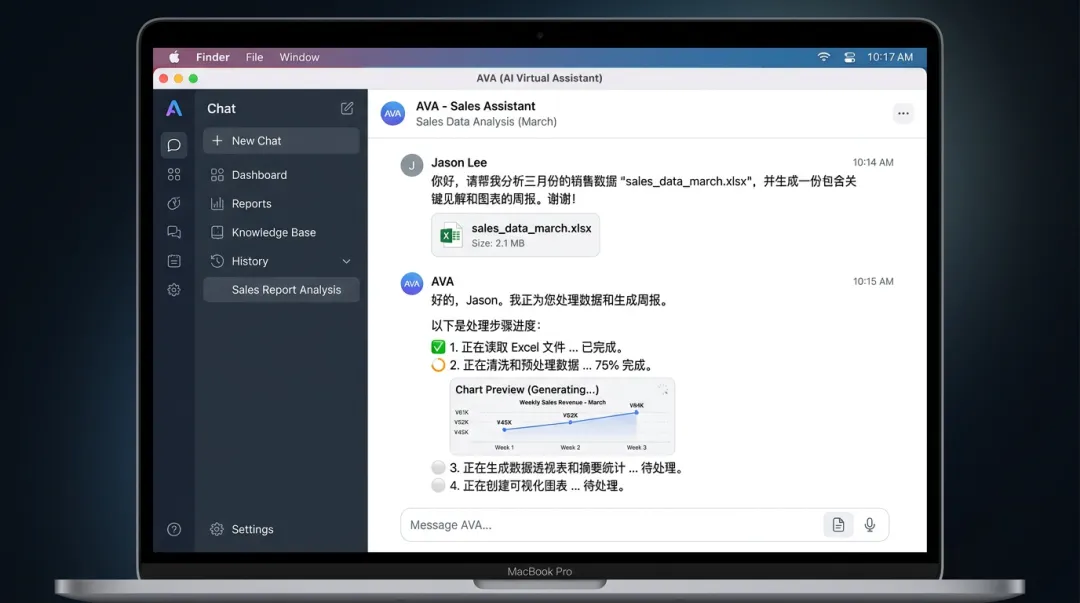The image size is (1080, 603).
Task: Click the step 2 progress spinner
Action: click(438, 365)
